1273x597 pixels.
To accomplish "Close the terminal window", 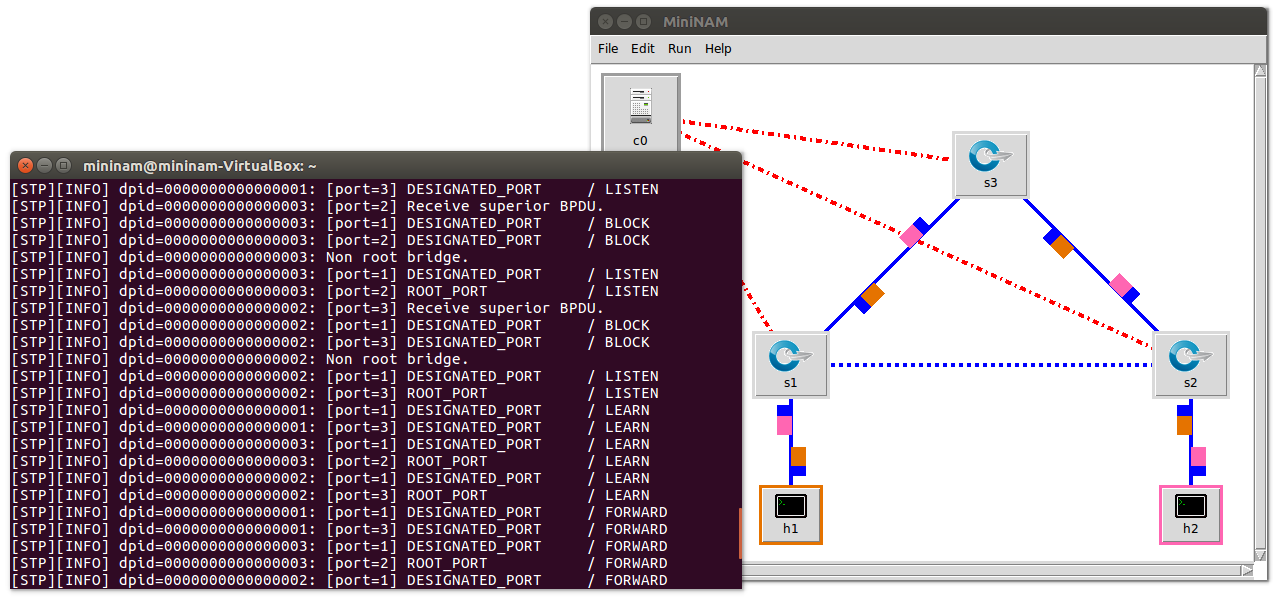I will click(x=25, y=166).
